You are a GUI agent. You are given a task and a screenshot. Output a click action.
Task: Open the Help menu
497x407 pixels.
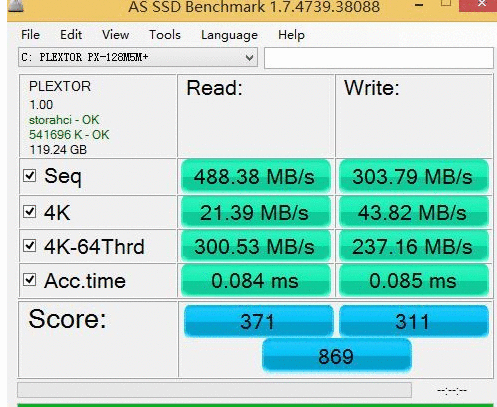(x=291, y=35)
